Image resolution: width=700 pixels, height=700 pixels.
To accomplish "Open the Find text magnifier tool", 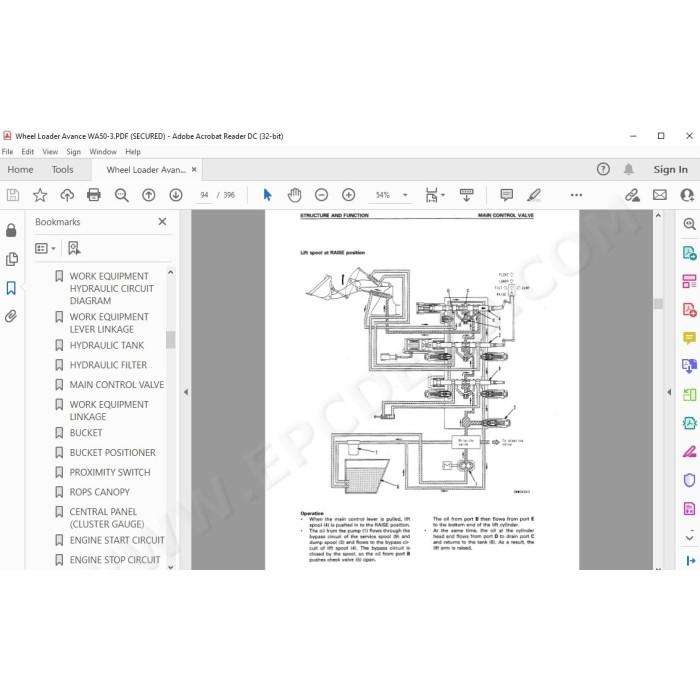I will point(121,195).
